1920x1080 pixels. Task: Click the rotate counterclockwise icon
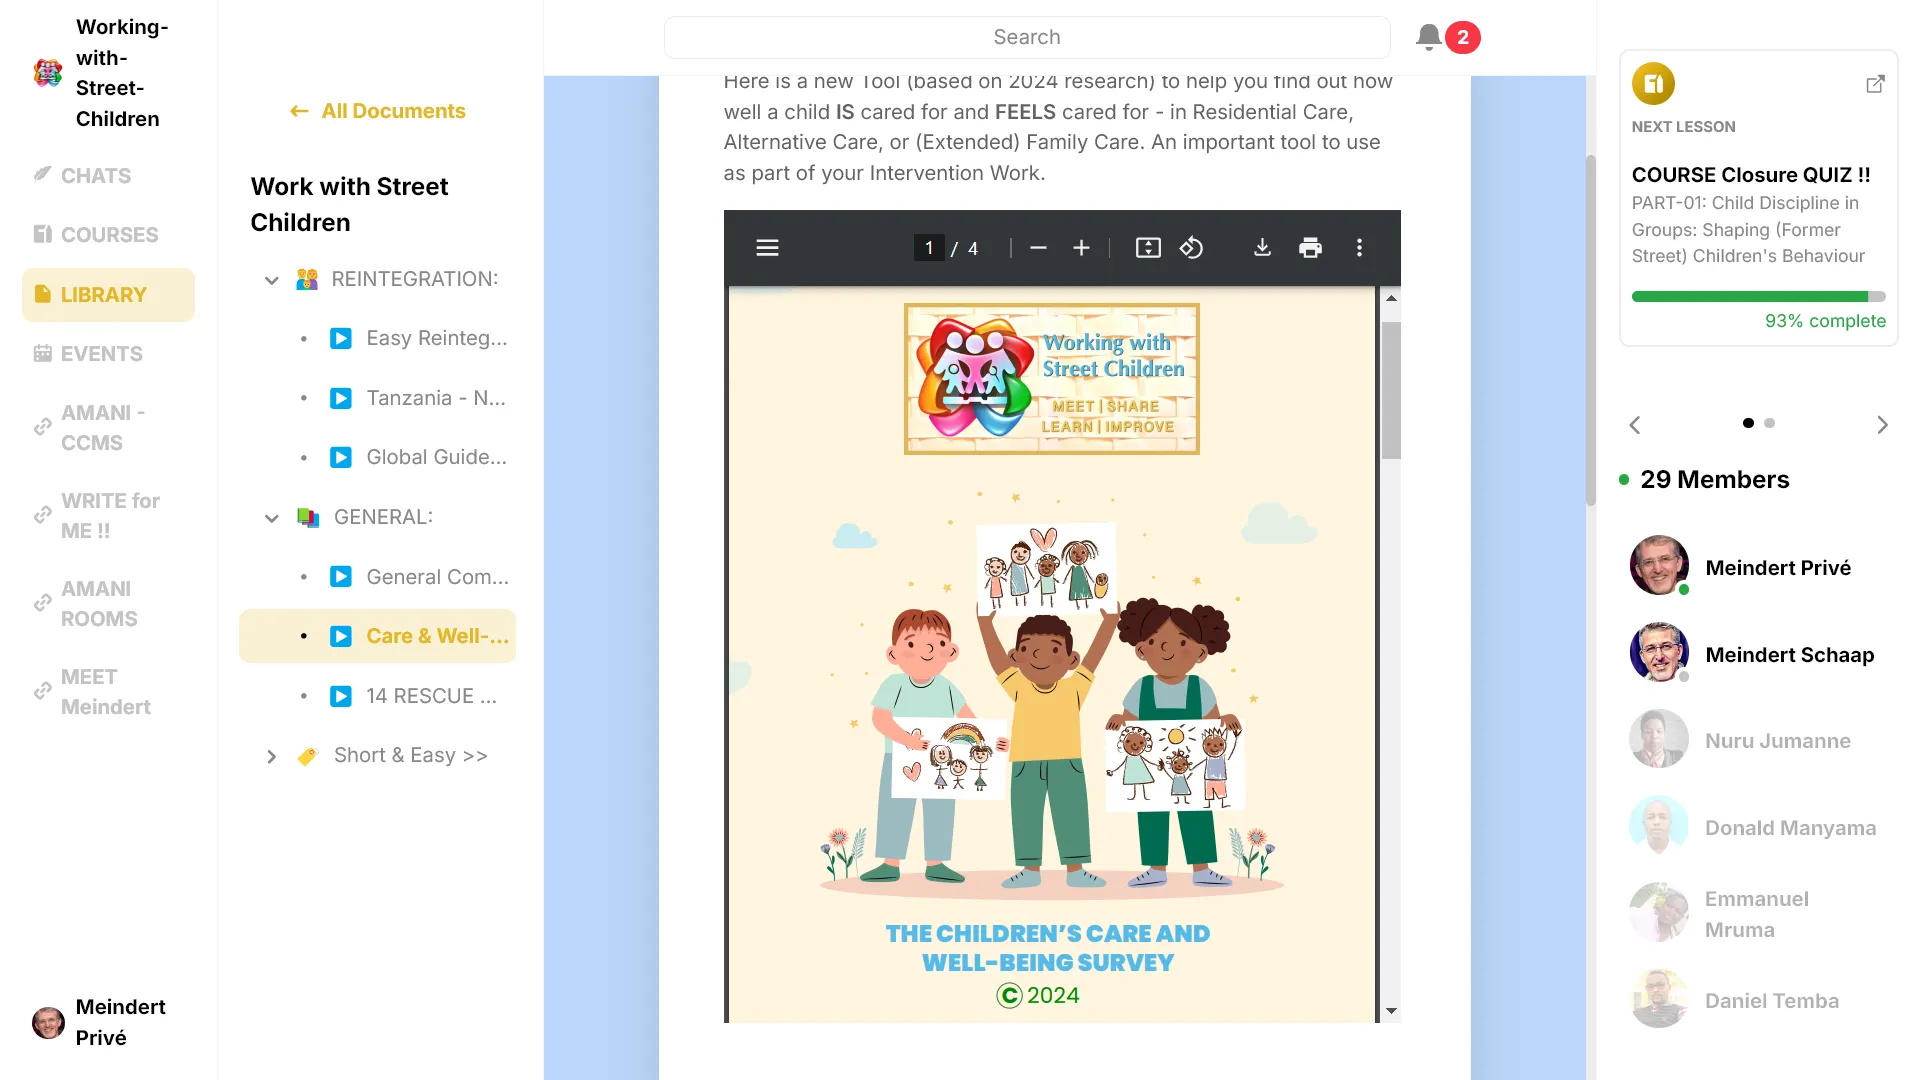coord(1191,248)
